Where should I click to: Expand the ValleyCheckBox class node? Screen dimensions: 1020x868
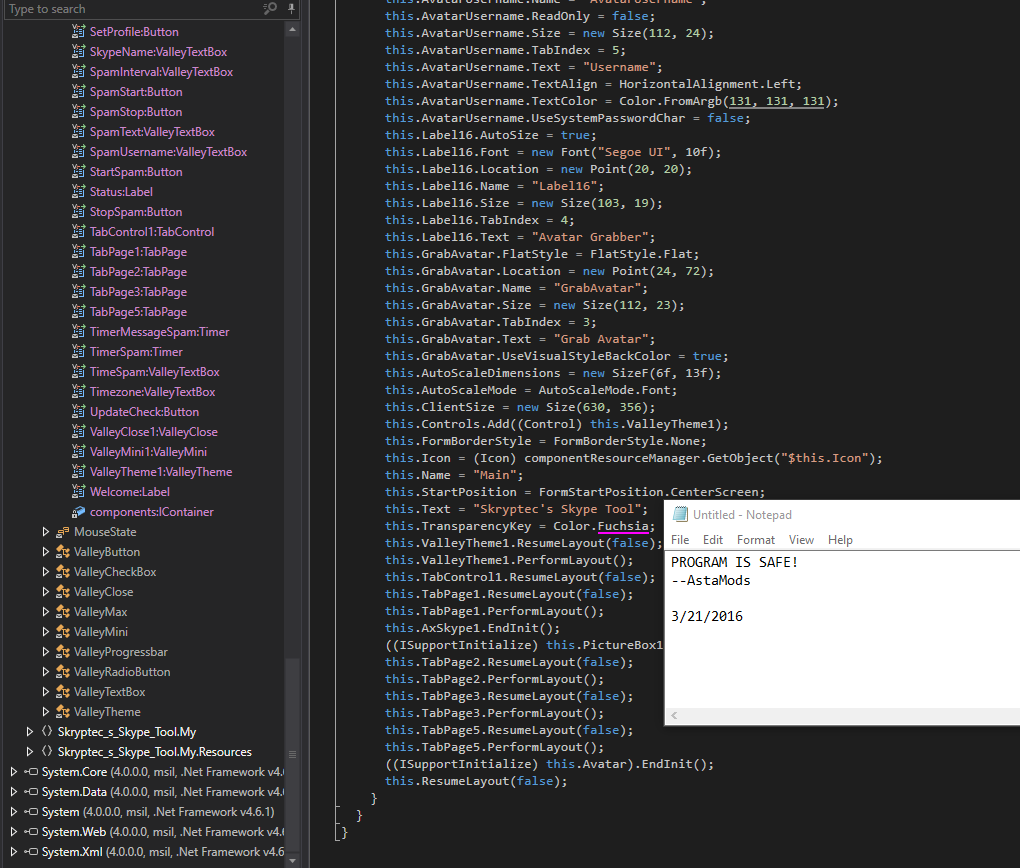[46, 572]
